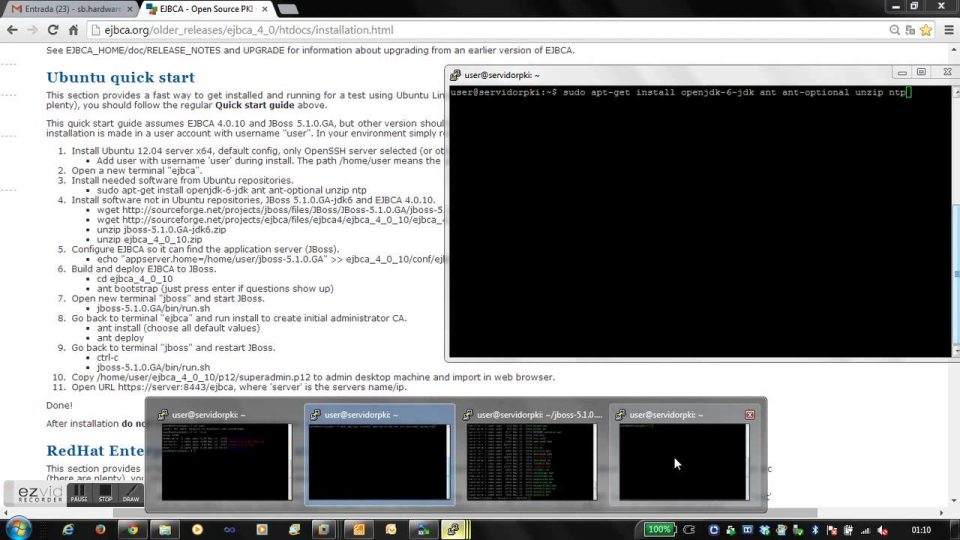This screenshot has height=540, width=960.
Task: Click the browser page horizontal scrollbar
Action: [464, 512]
